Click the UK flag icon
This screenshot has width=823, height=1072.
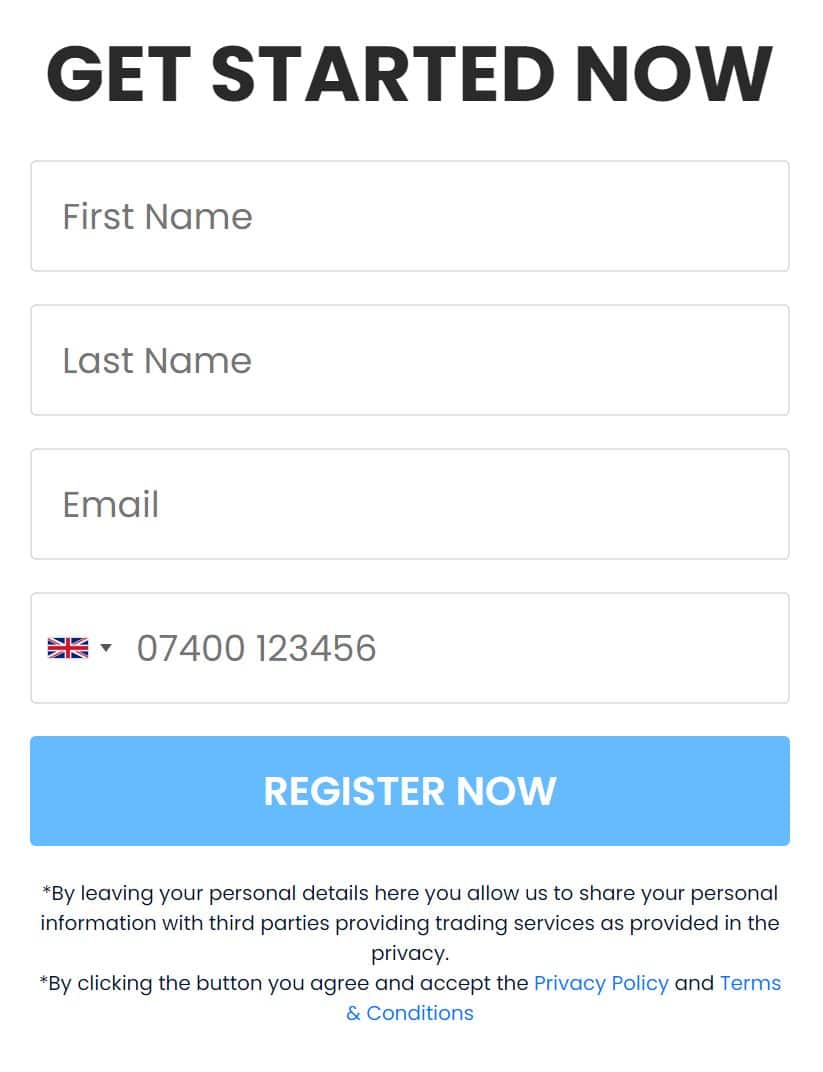68,647
